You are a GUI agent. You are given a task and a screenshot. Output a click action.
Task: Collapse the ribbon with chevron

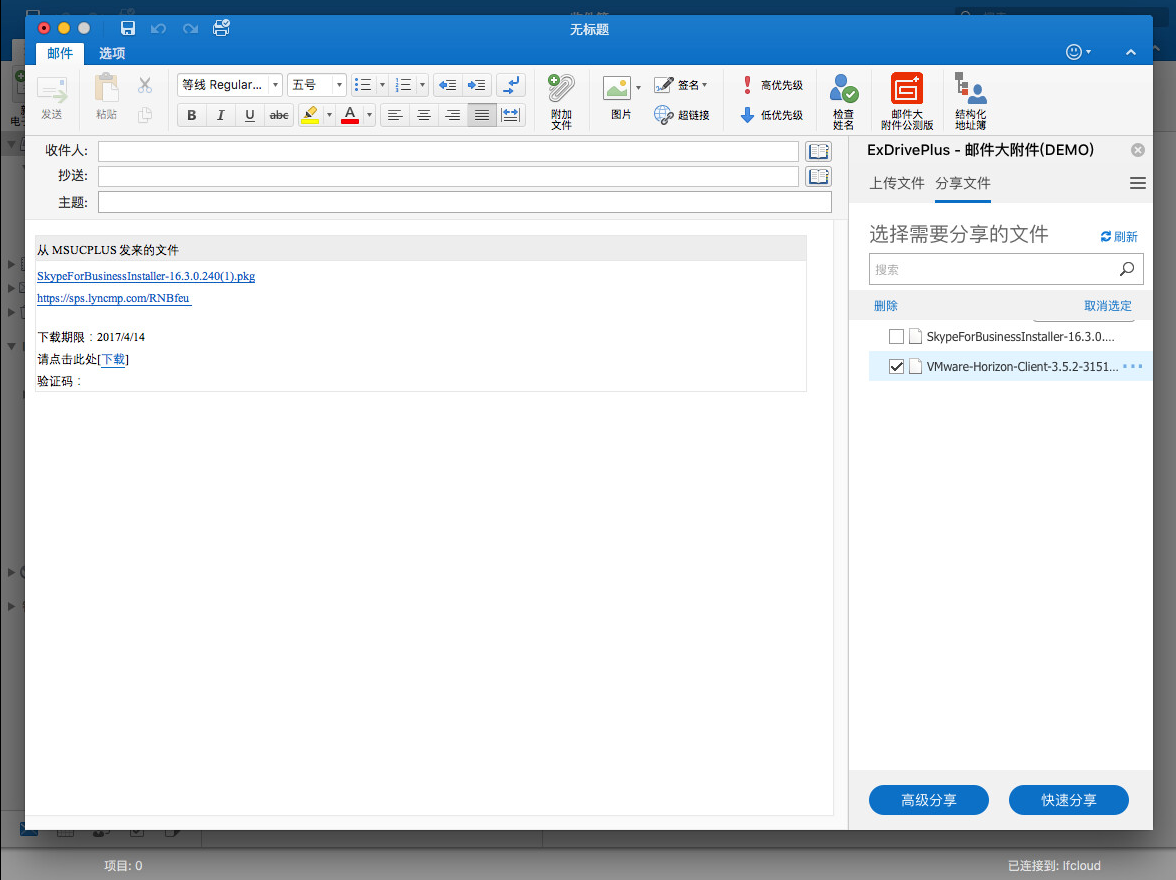tap(1131, 52)
